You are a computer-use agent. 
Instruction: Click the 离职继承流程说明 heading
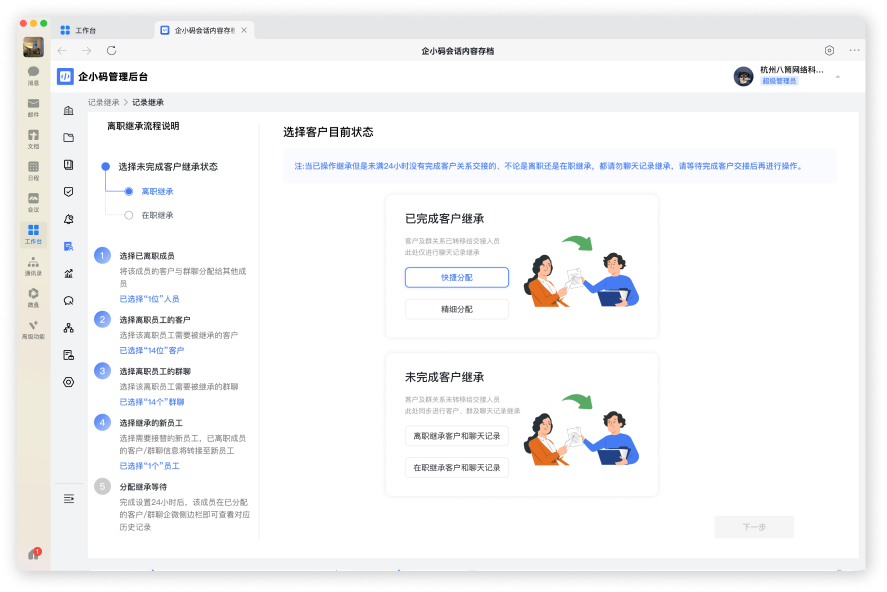143,126
